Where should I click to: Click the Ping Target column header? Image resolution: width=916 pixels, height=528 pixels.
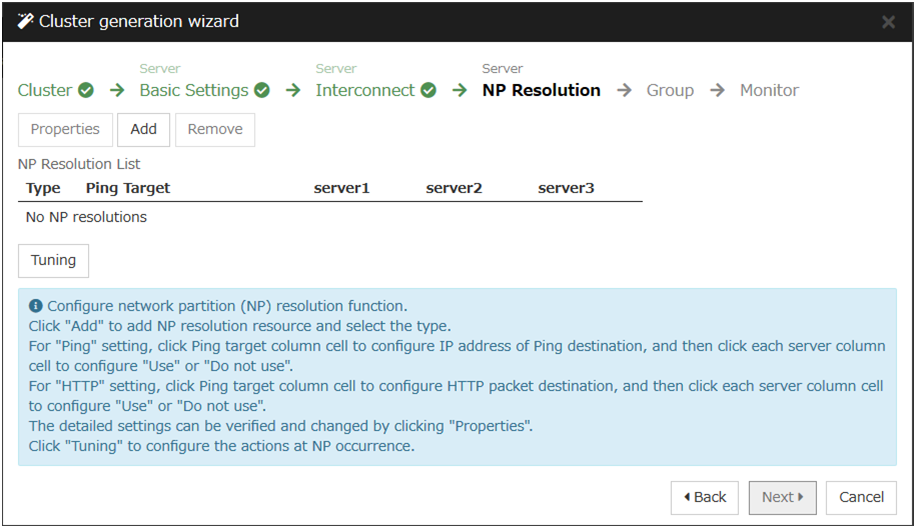pyautogui.click(x=128, y=188)
